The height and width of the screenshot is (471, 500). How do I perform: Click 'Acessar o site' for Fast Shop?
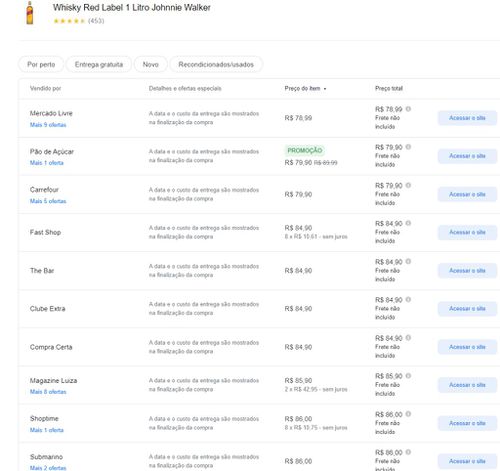pos(467,232)
